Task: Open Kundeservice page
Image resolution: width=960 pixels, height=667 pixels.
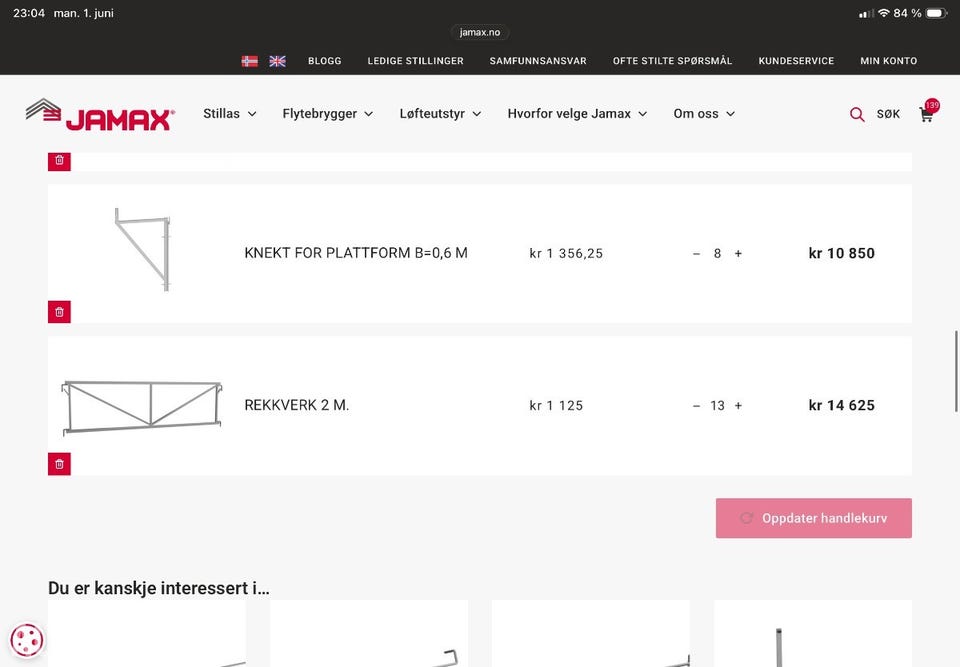Action: [796, 61]
